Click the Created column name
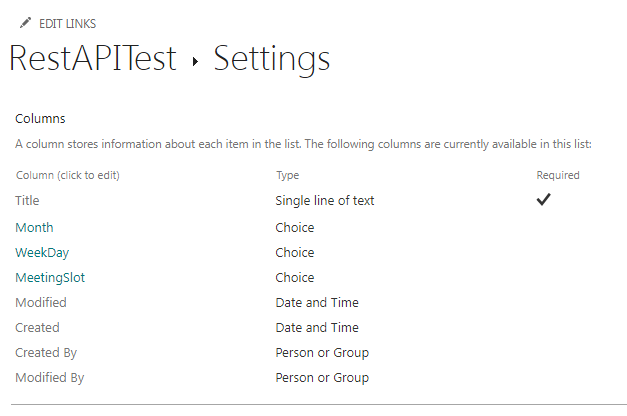This screenshot has width=627, height=416. click(37, 328)
